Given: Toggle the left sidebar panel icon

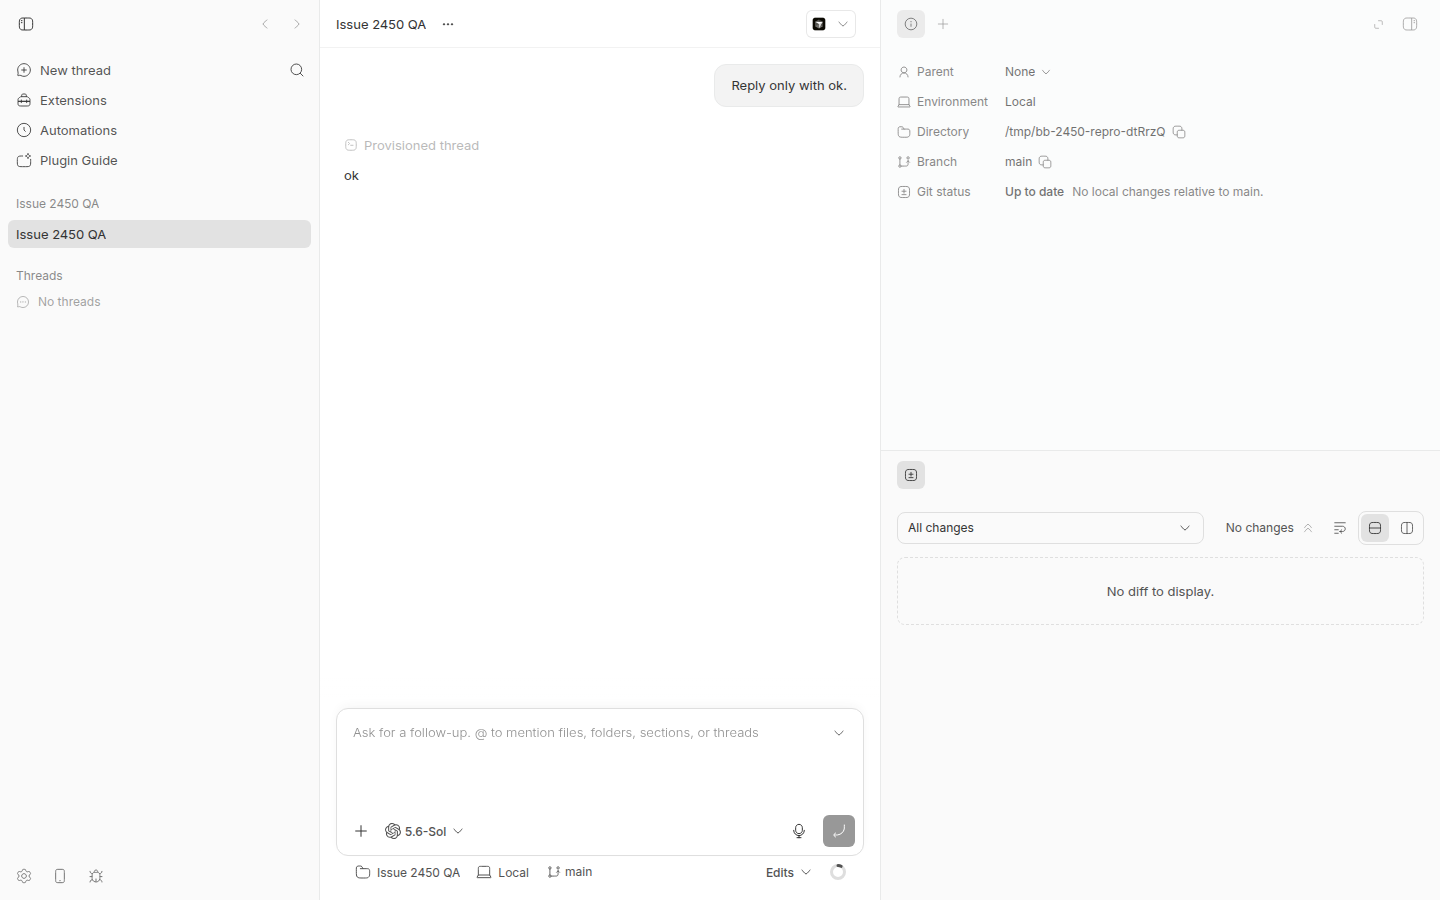Looking at the screenshot, I should [x=26, y=24].
